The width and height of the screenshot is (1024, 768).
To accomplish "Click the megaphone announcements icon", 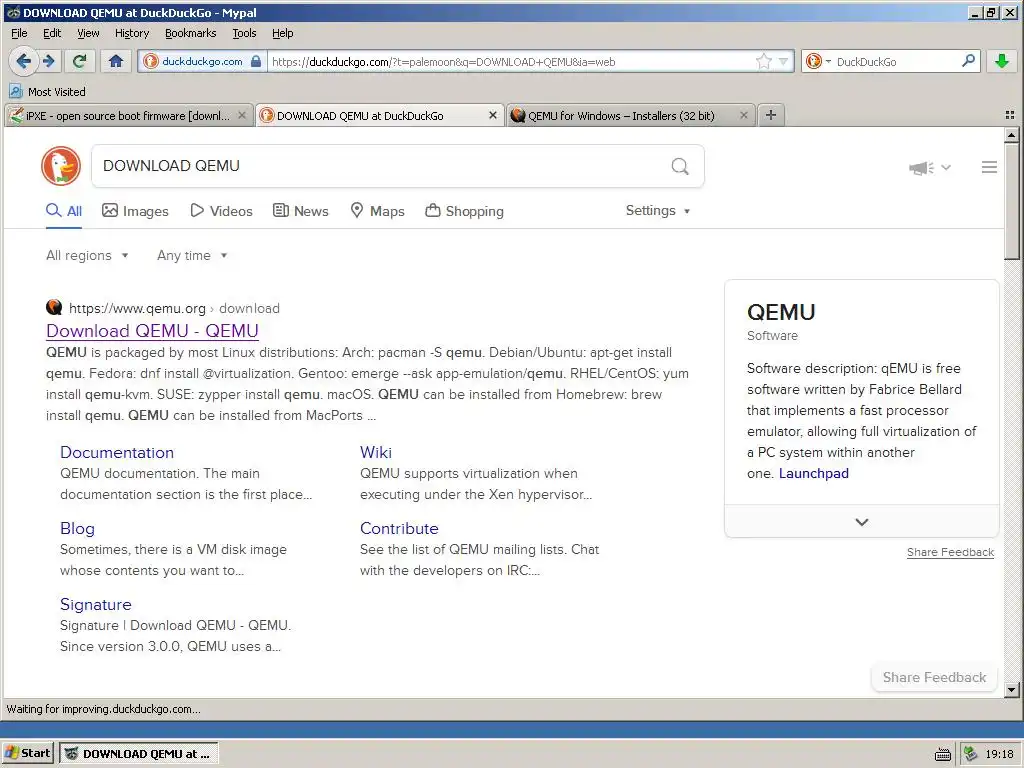I will (x=921, y=168).
